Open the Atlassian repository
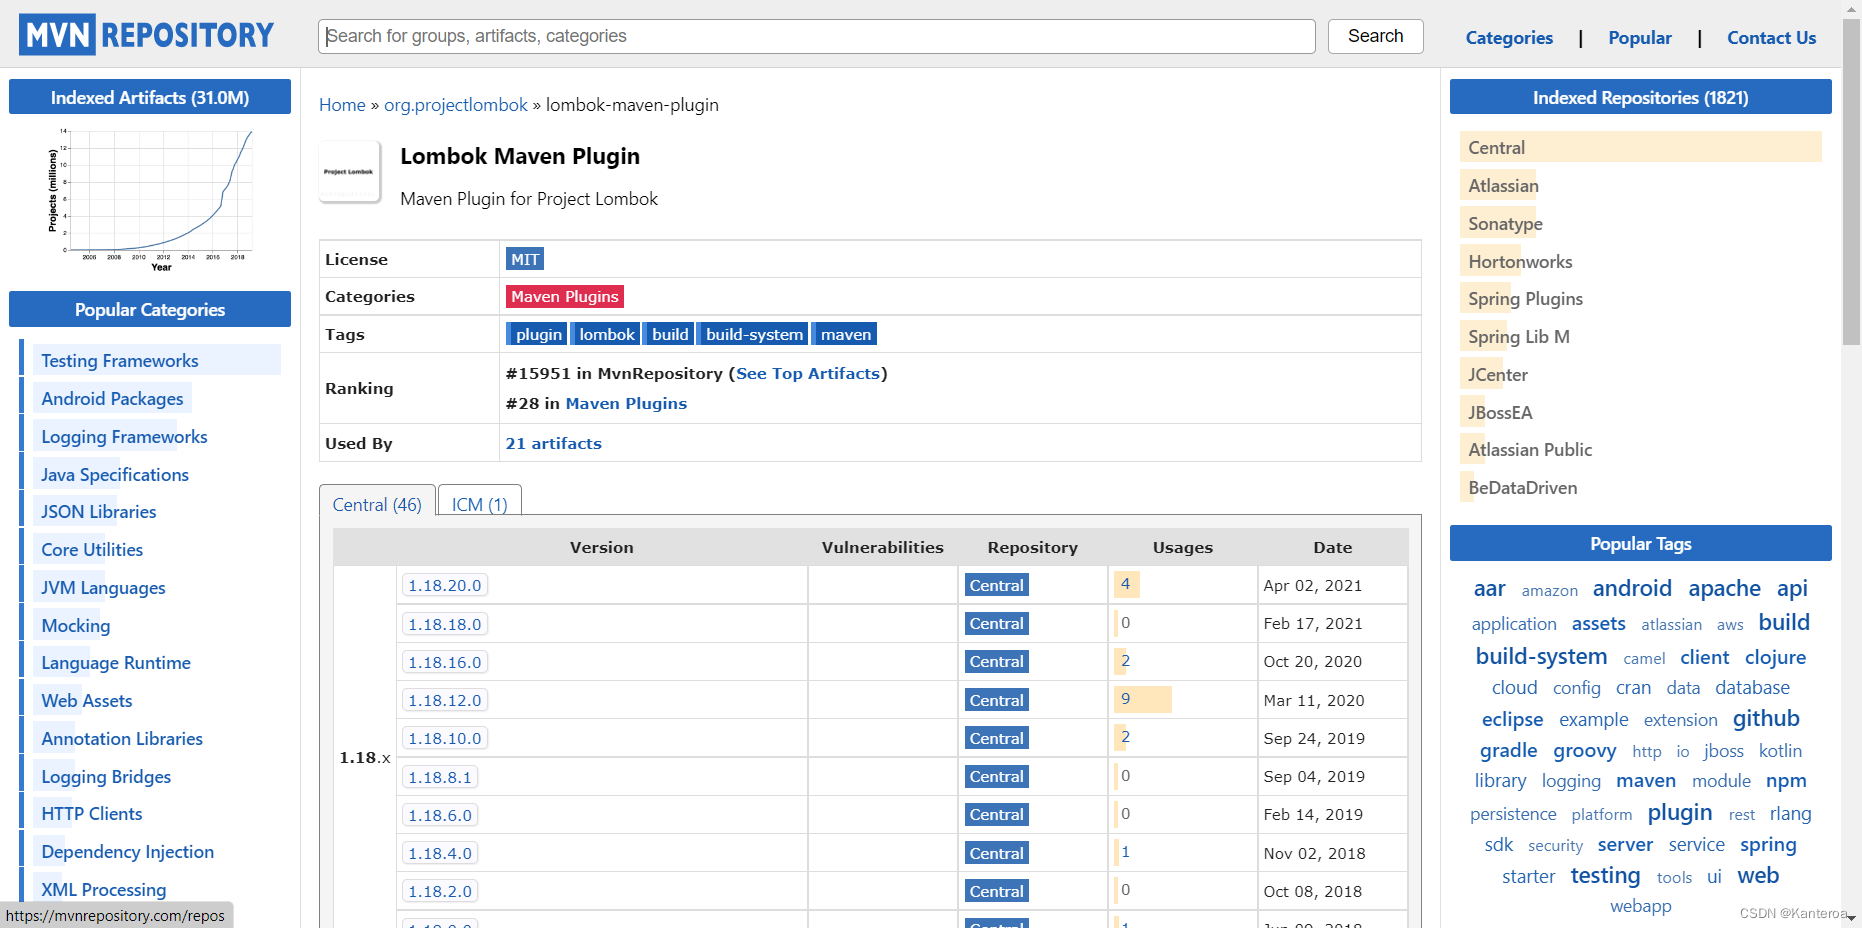Viewport: 1862px width, 928px height. [x=1503, y=186]
